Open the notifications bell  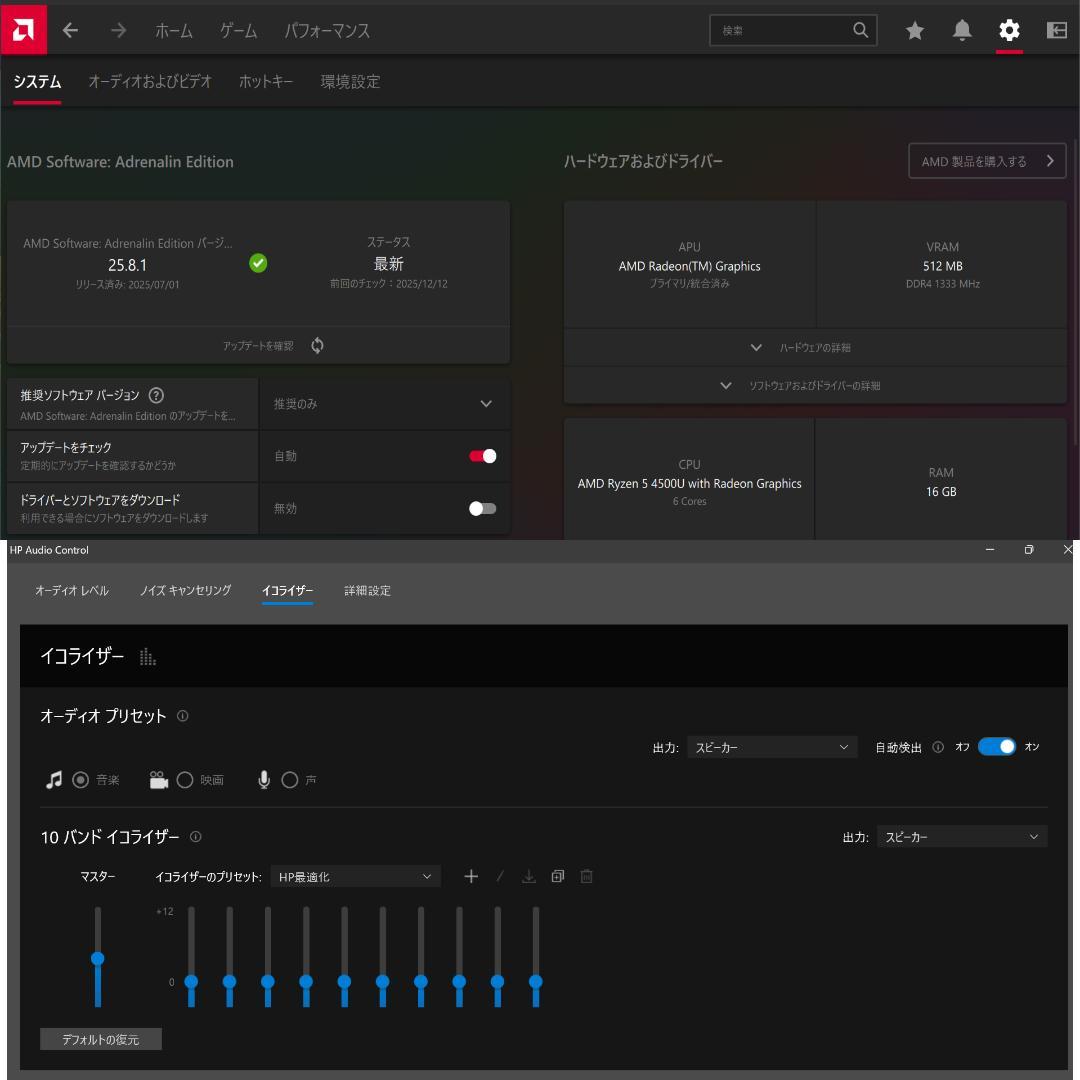962,31
